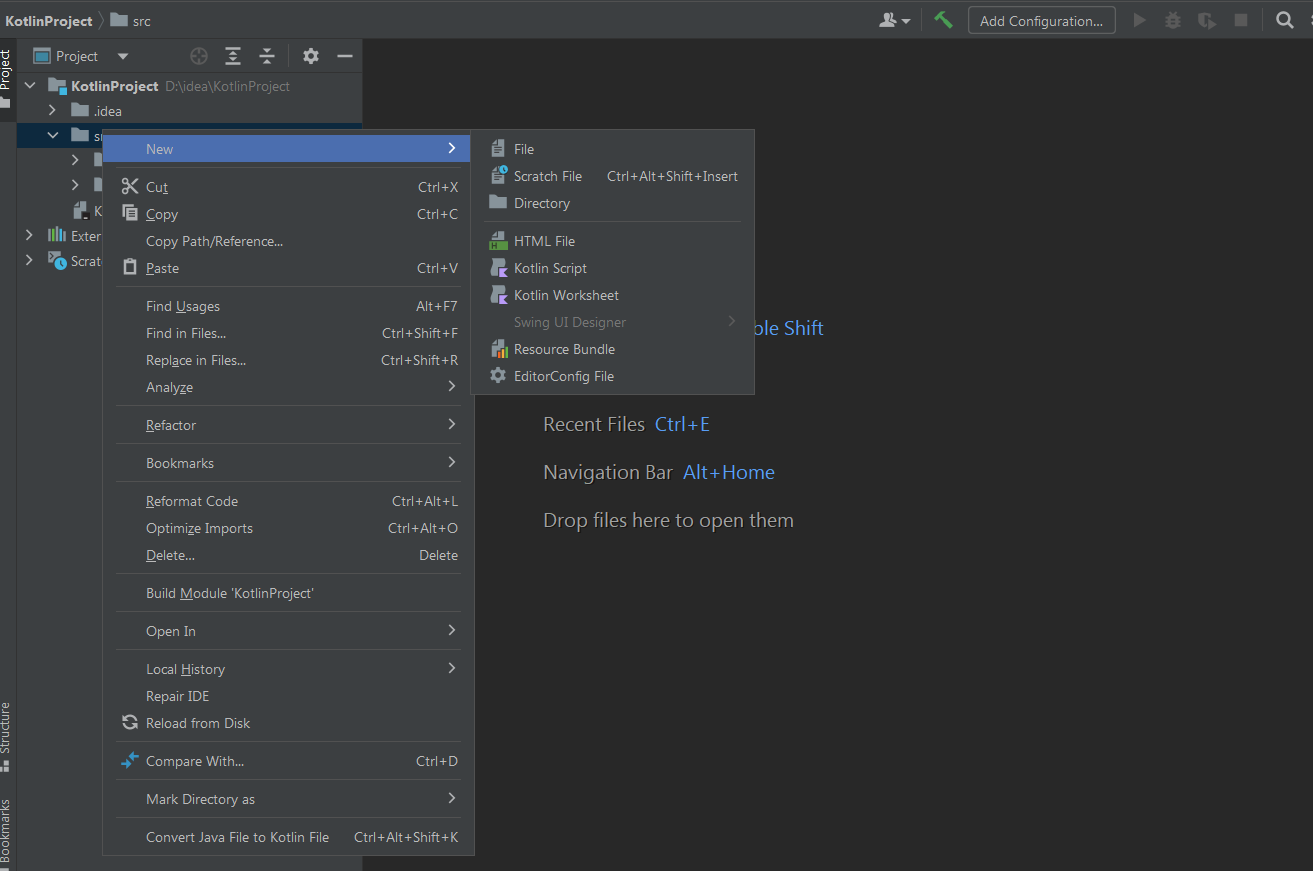Select Copy Path/Reference... menu entry

288,241
